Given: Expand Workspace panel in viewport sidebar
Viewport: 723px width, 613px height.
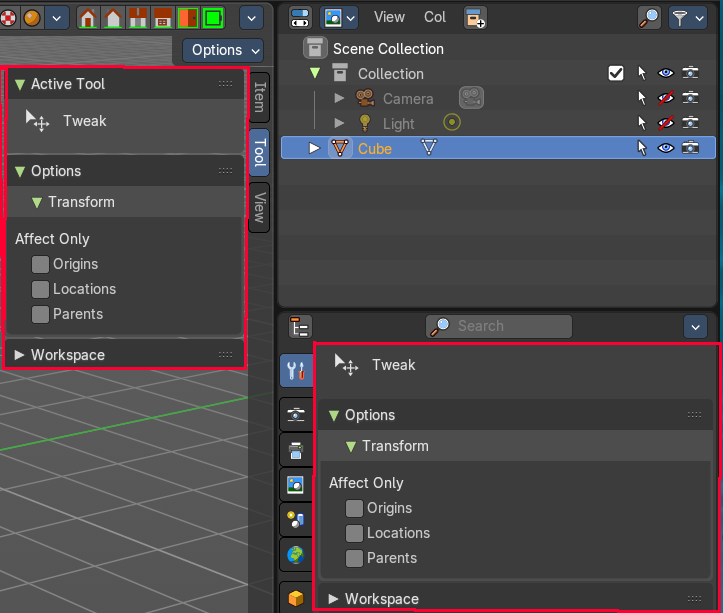Looking at the screenshot, I should (x=19, y=355).
